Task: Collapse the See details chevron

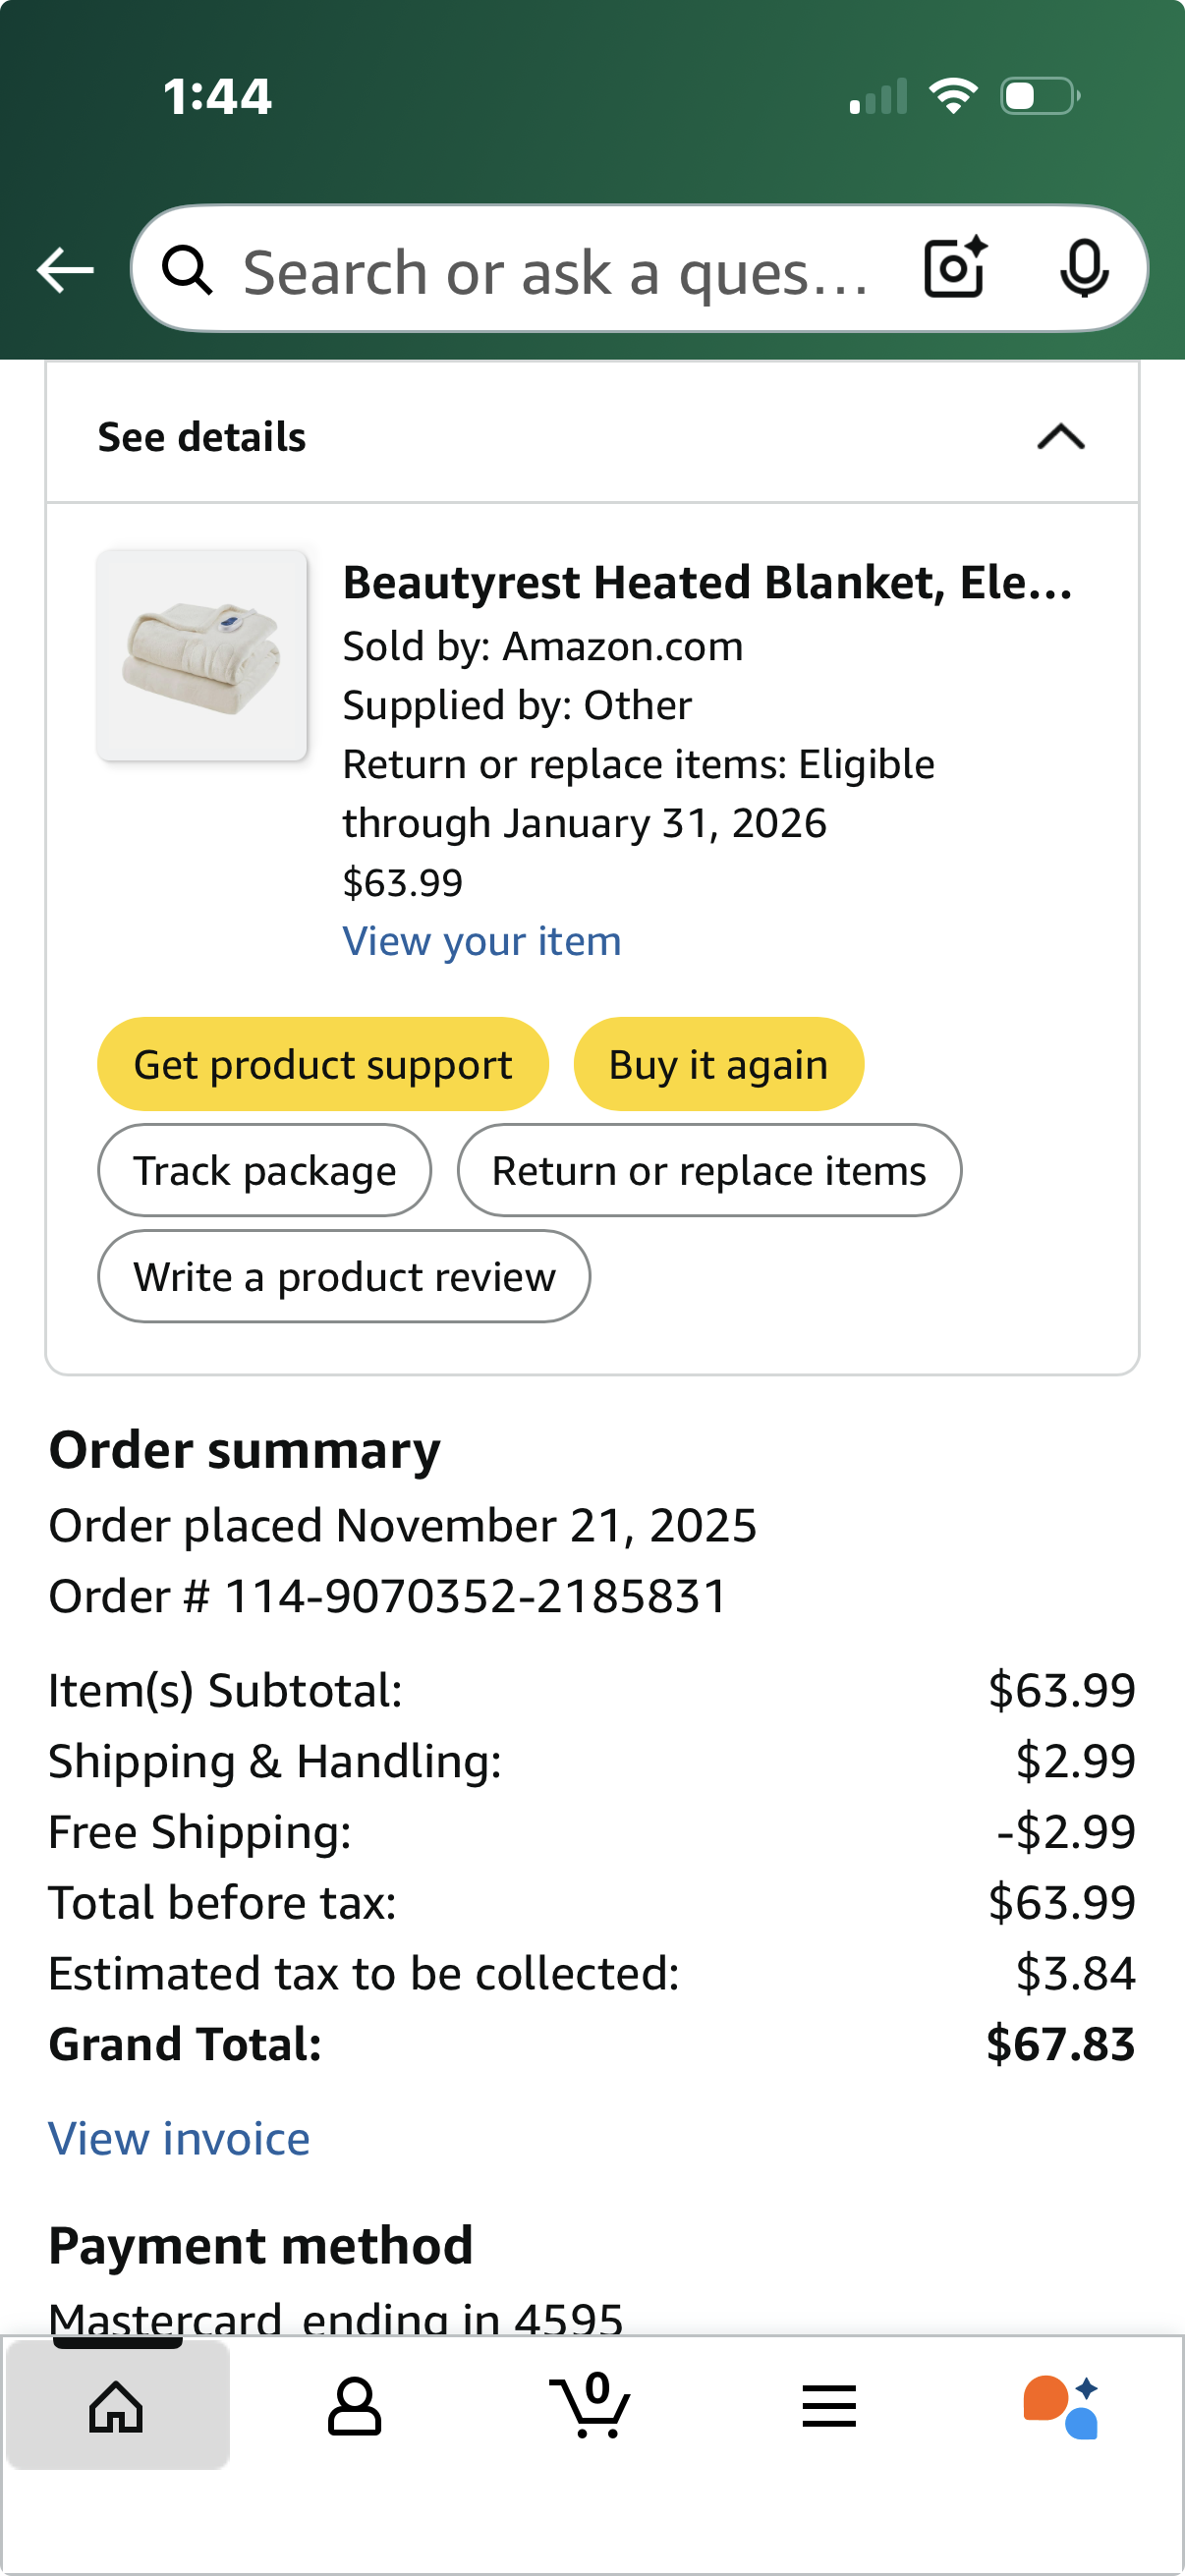Action: pyautogui.click(x=1061, y=437)
